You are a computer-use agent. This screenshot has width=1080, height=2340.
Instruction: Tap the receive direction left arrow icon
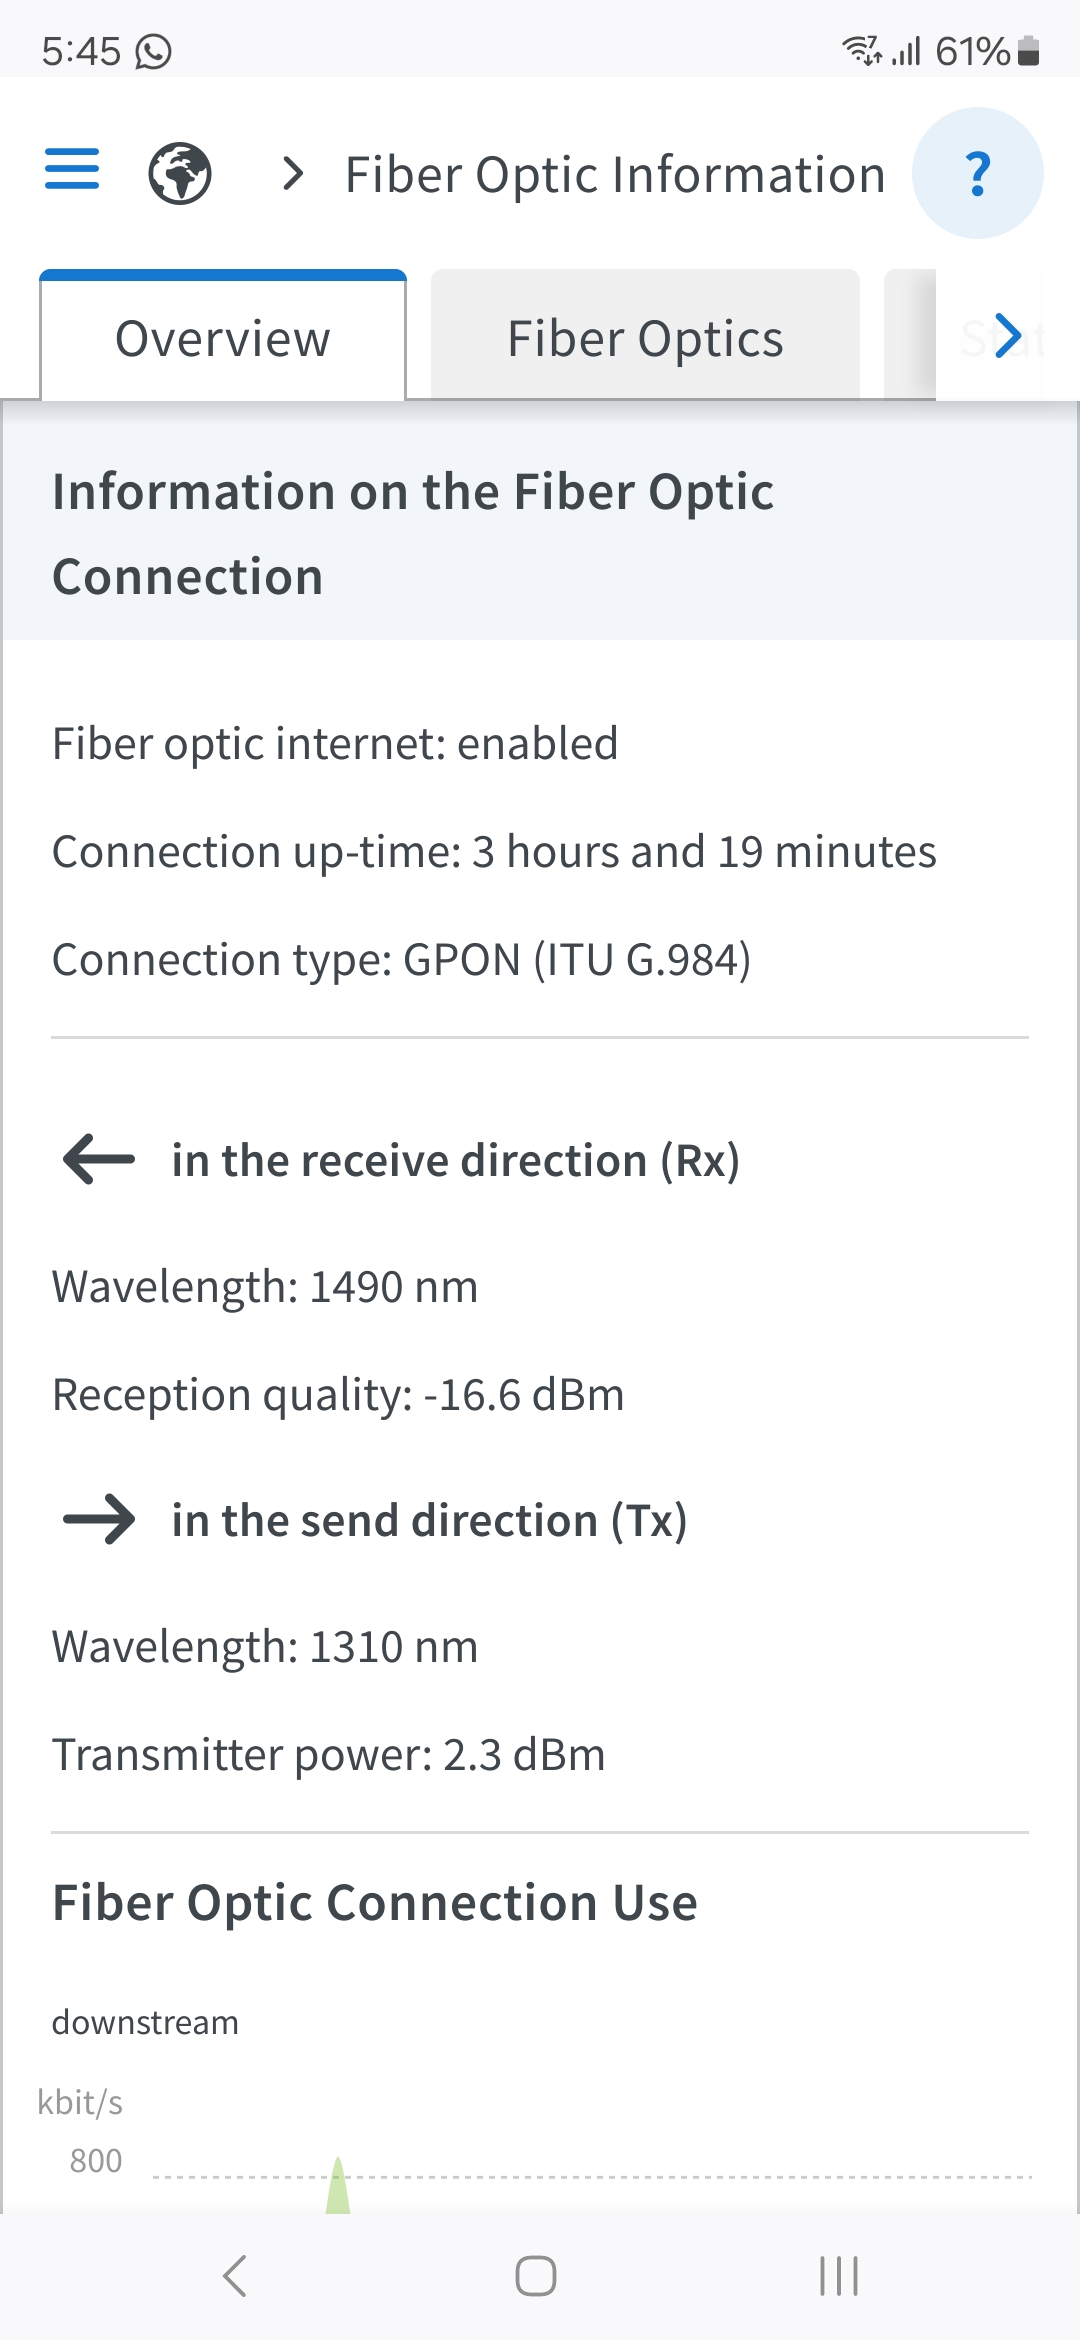pos(98,1159)
